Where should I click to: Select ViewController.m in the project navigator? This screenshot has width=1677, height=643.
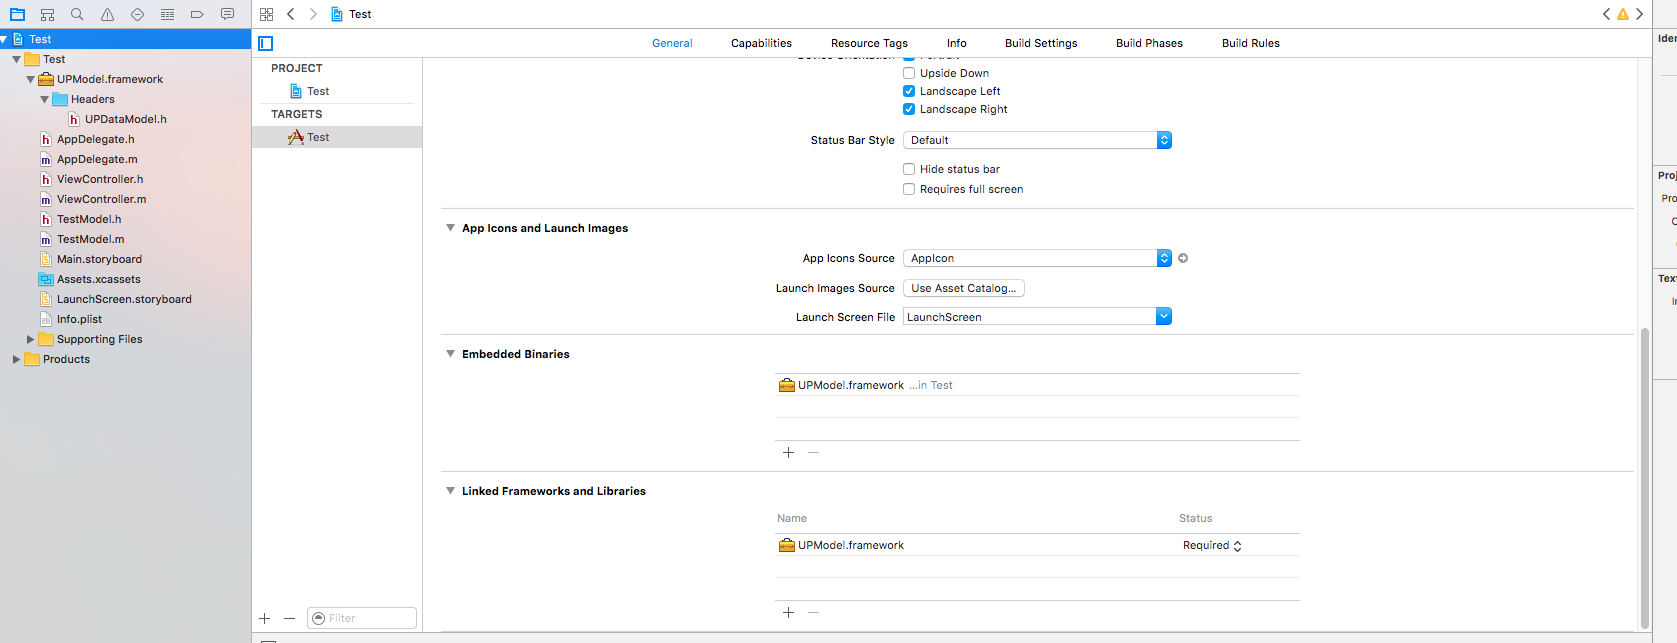(101, 199)
